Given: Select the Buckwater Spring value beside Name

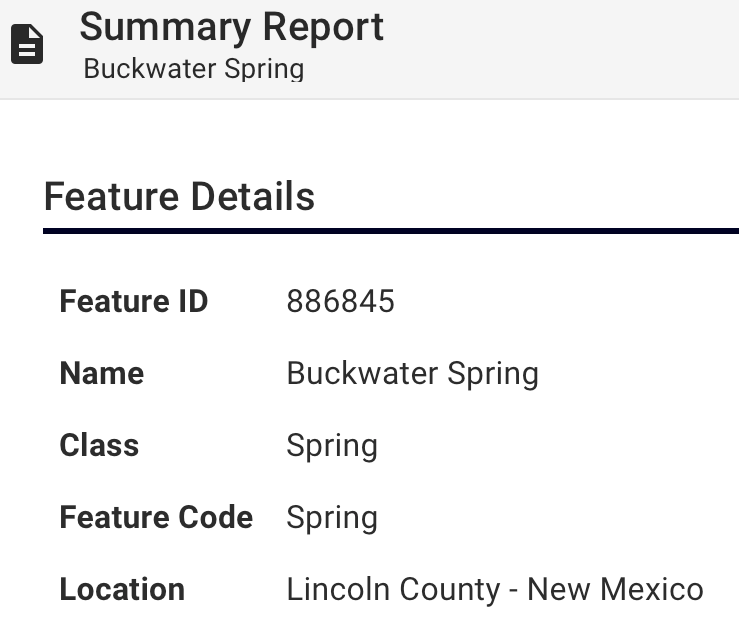Looking at the screenshot, I should (x=412, y=373).
